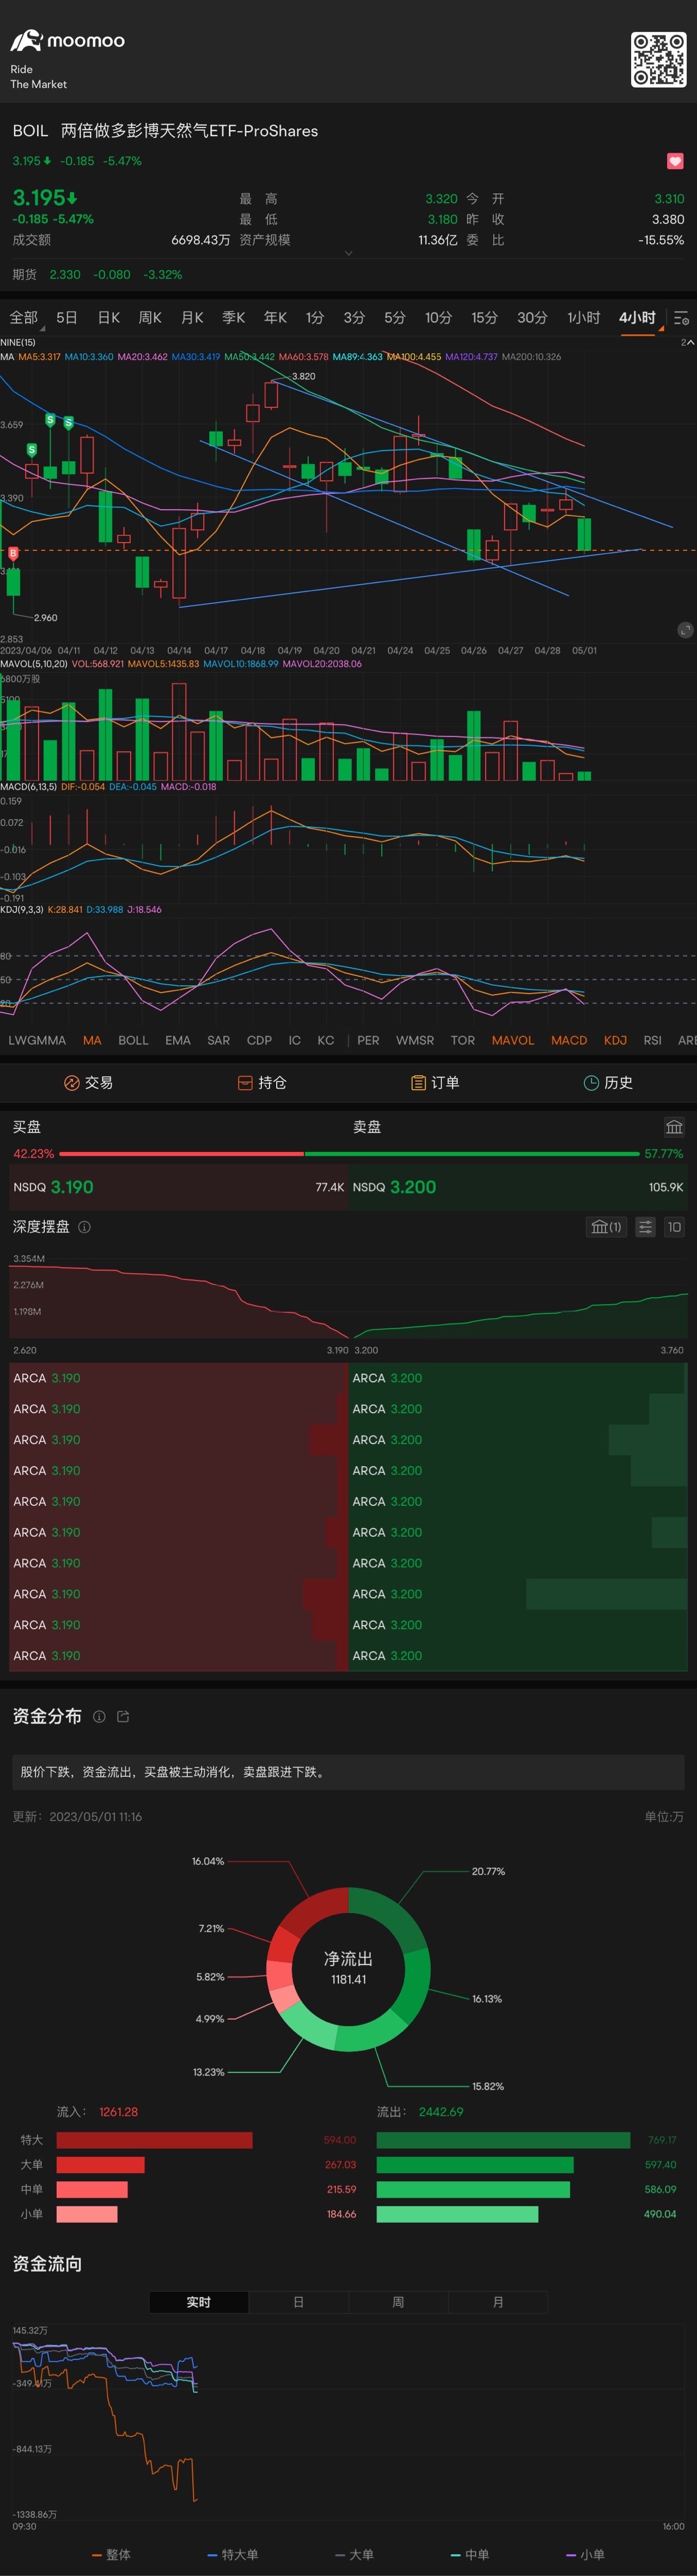This screenshot has width=697, height=2576.
Task: Collapse indicator legend arrow at chart corner
Action: (x=687, y=343)
